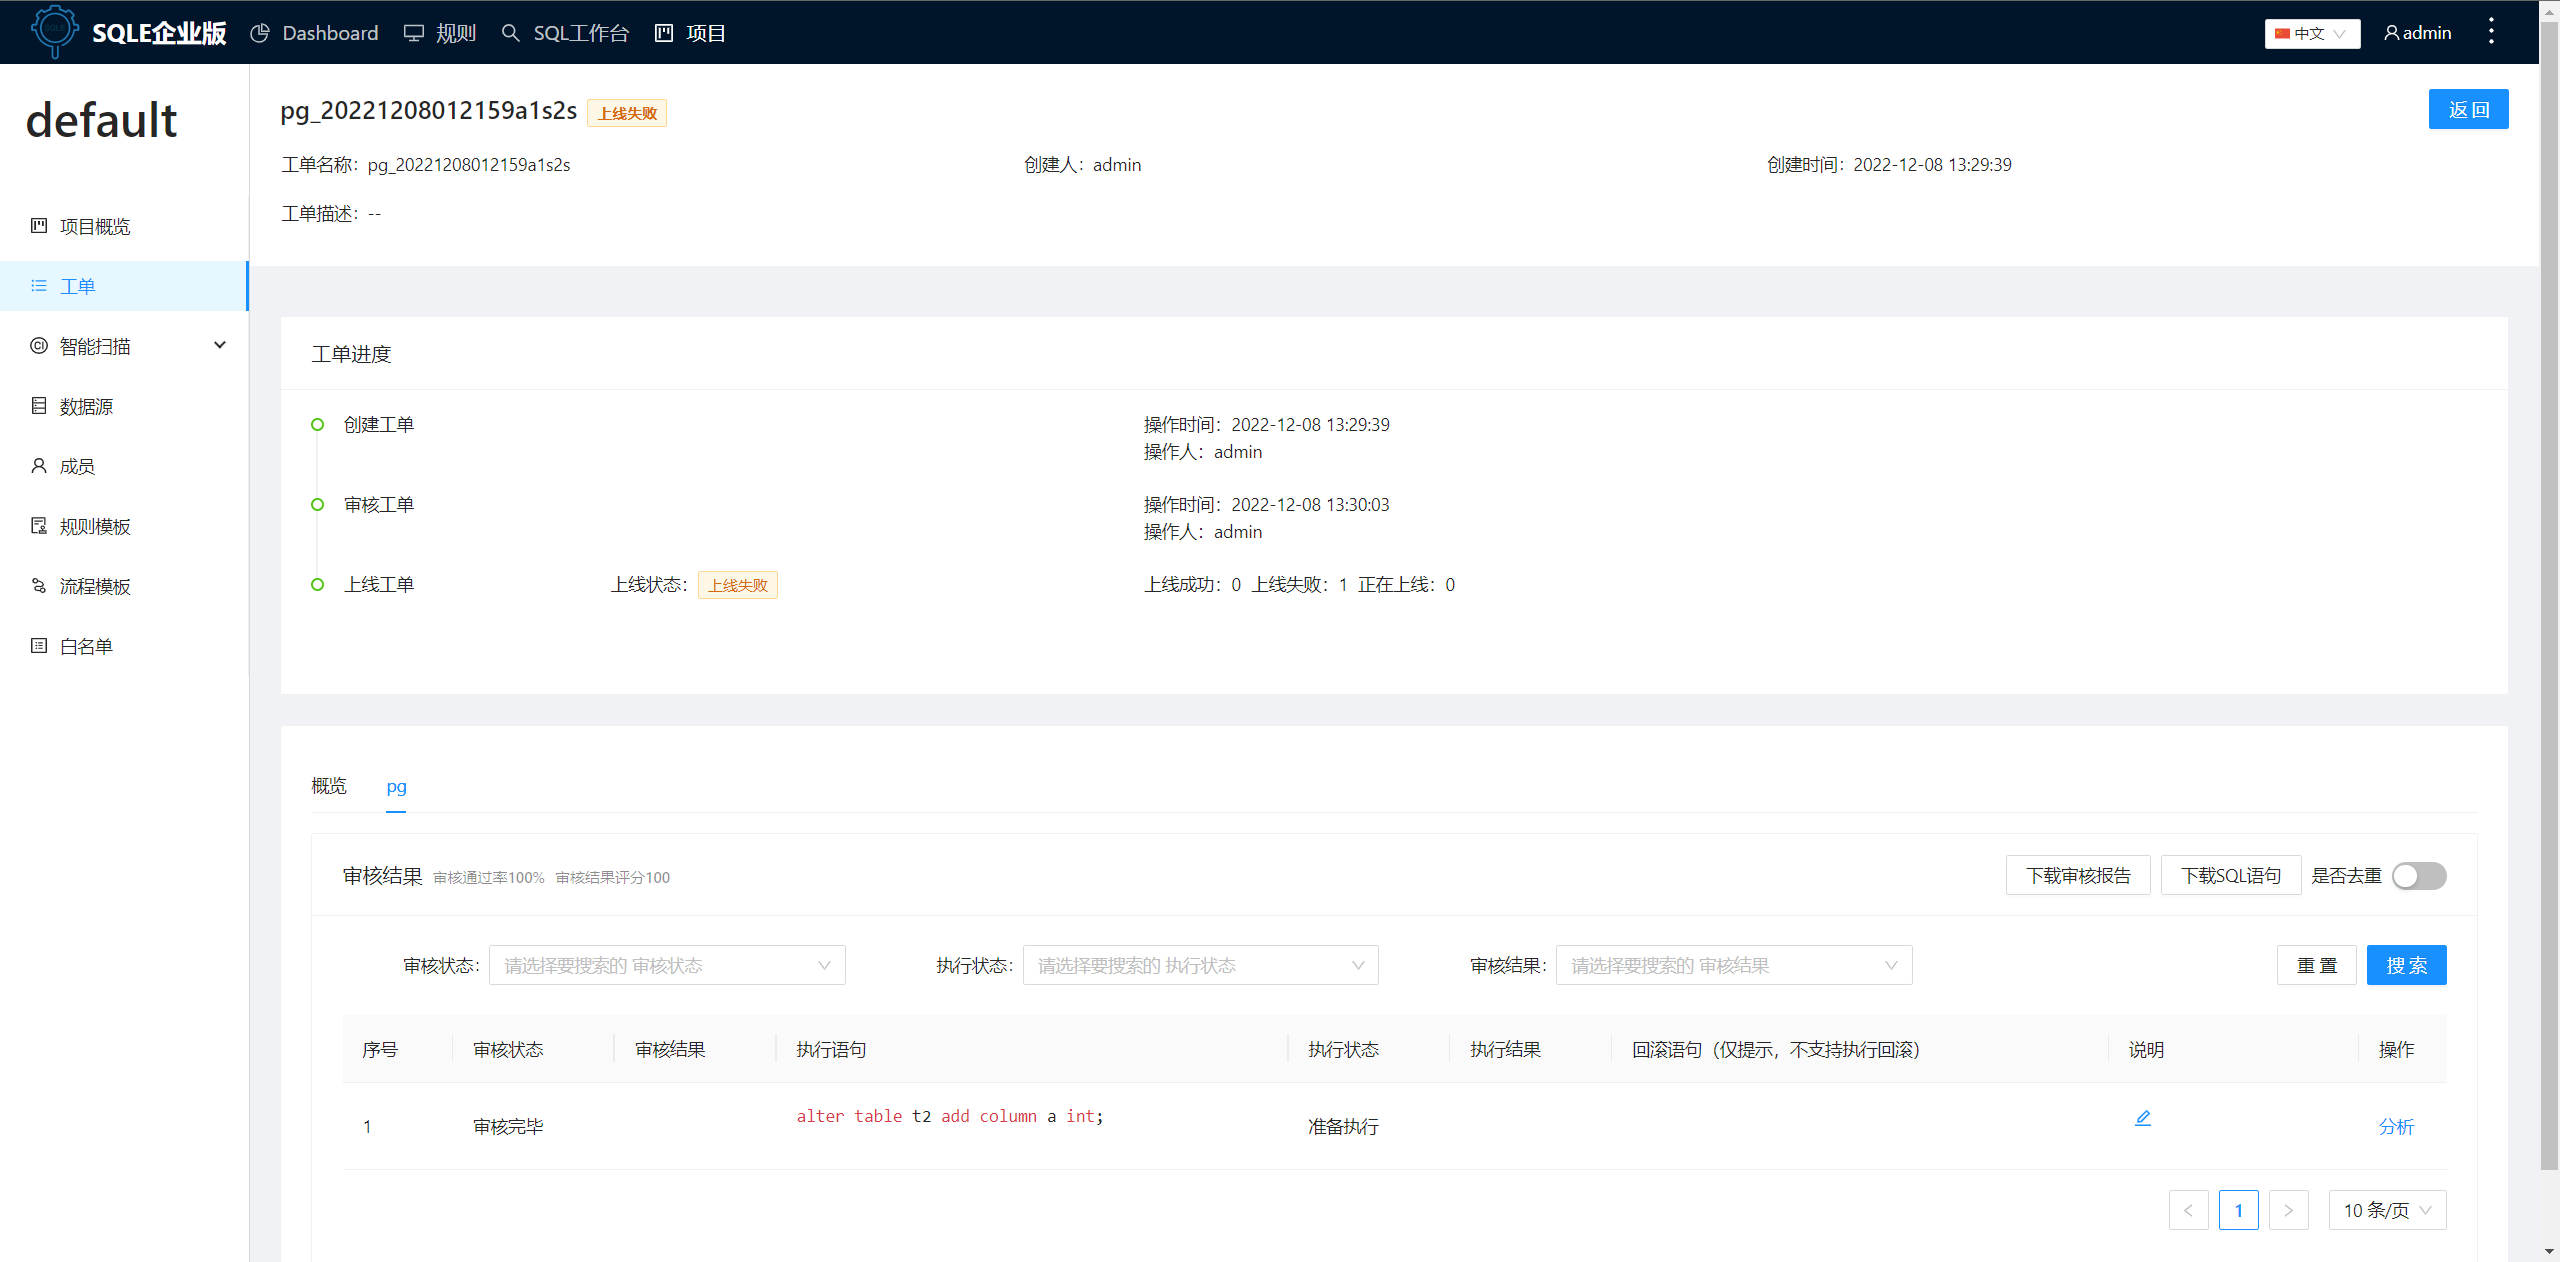Select the 数据源 sidebar icon
The image size is (2560, 1262).
click(x=38, y=406)
